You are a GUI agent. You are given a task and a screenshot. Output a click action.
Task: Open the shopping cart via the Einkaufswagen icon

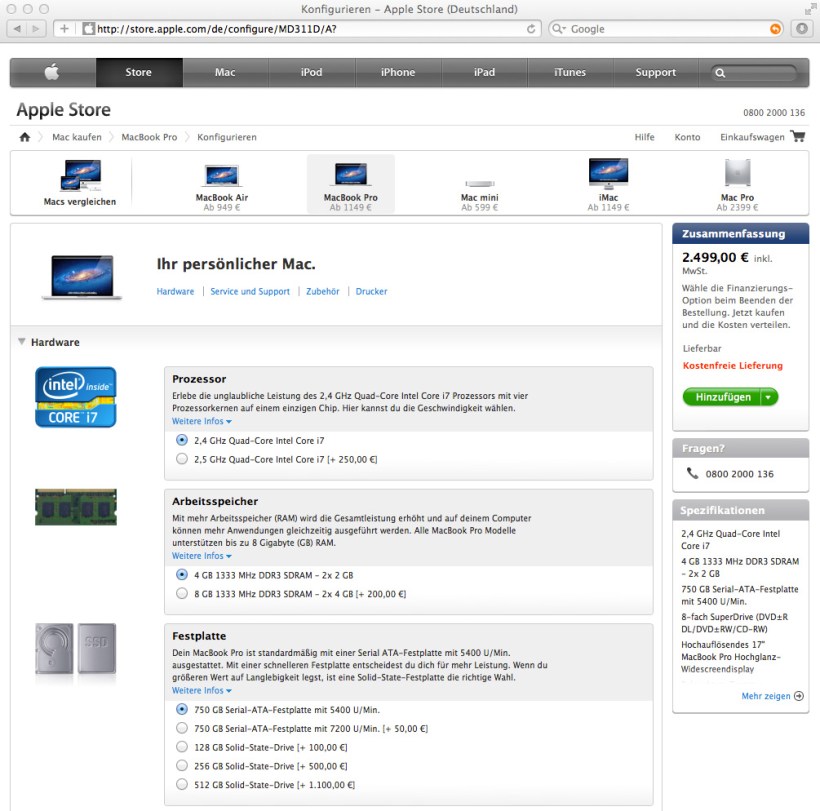click(797, 137)
